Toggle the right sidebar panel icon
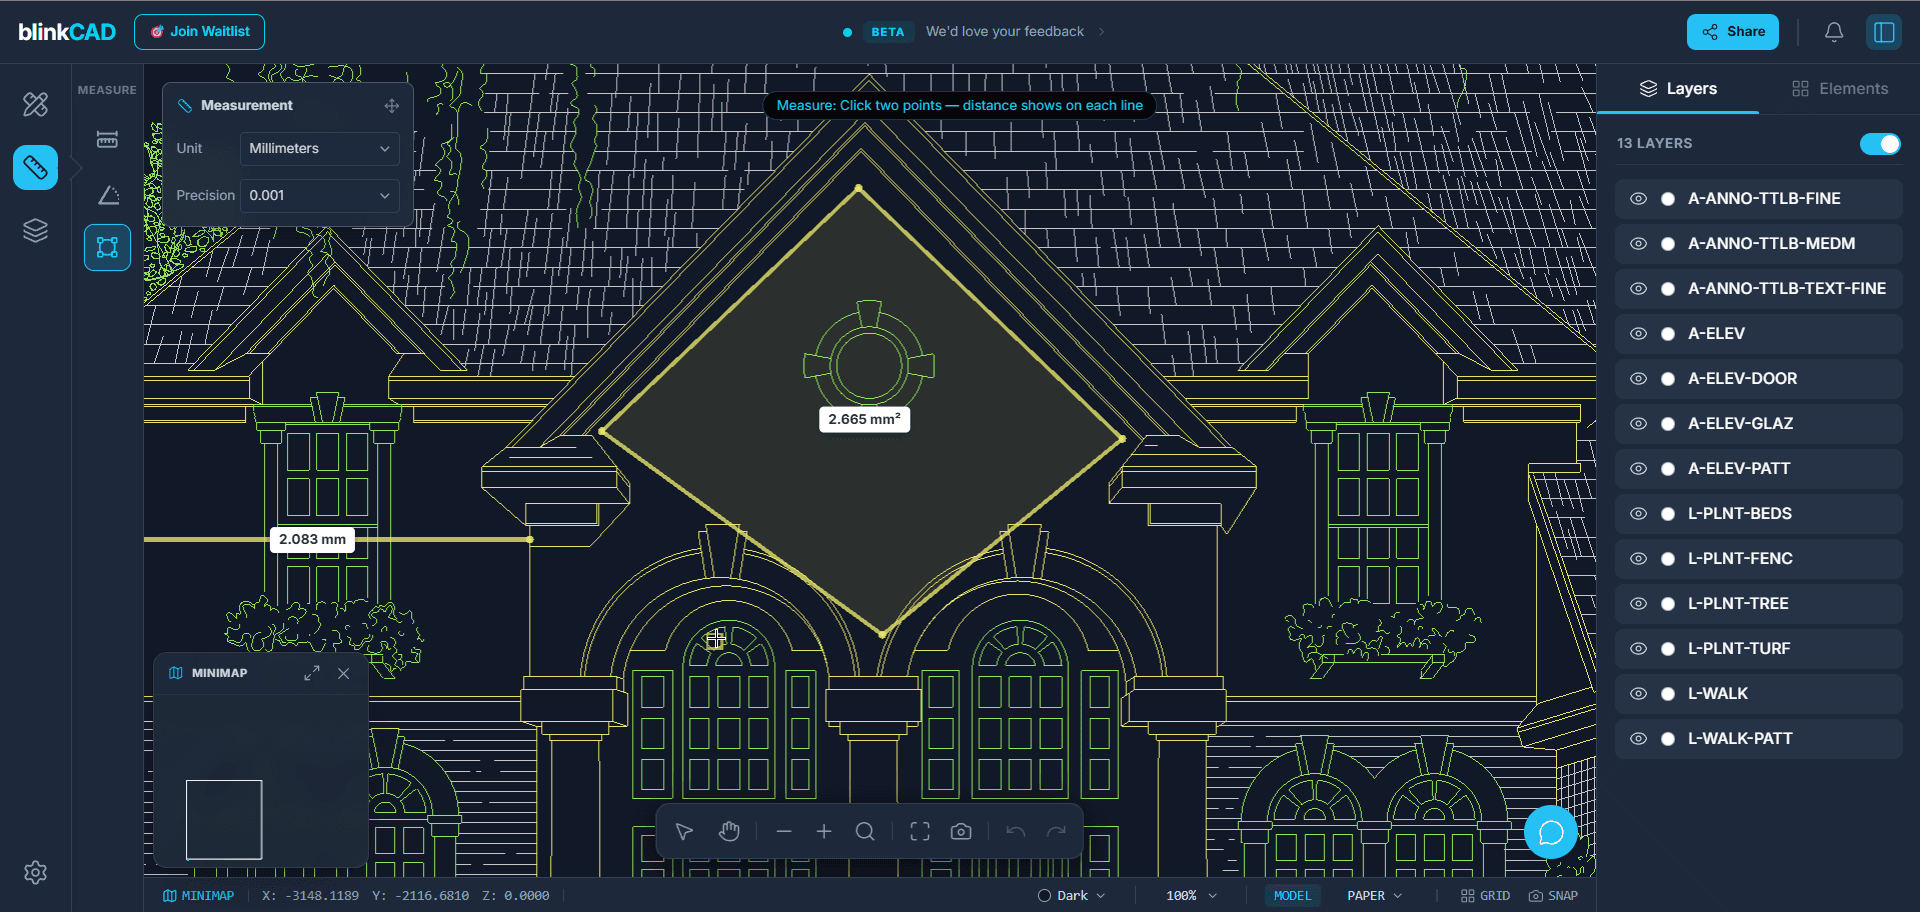1920x912 pixels. pos(1884,32)
